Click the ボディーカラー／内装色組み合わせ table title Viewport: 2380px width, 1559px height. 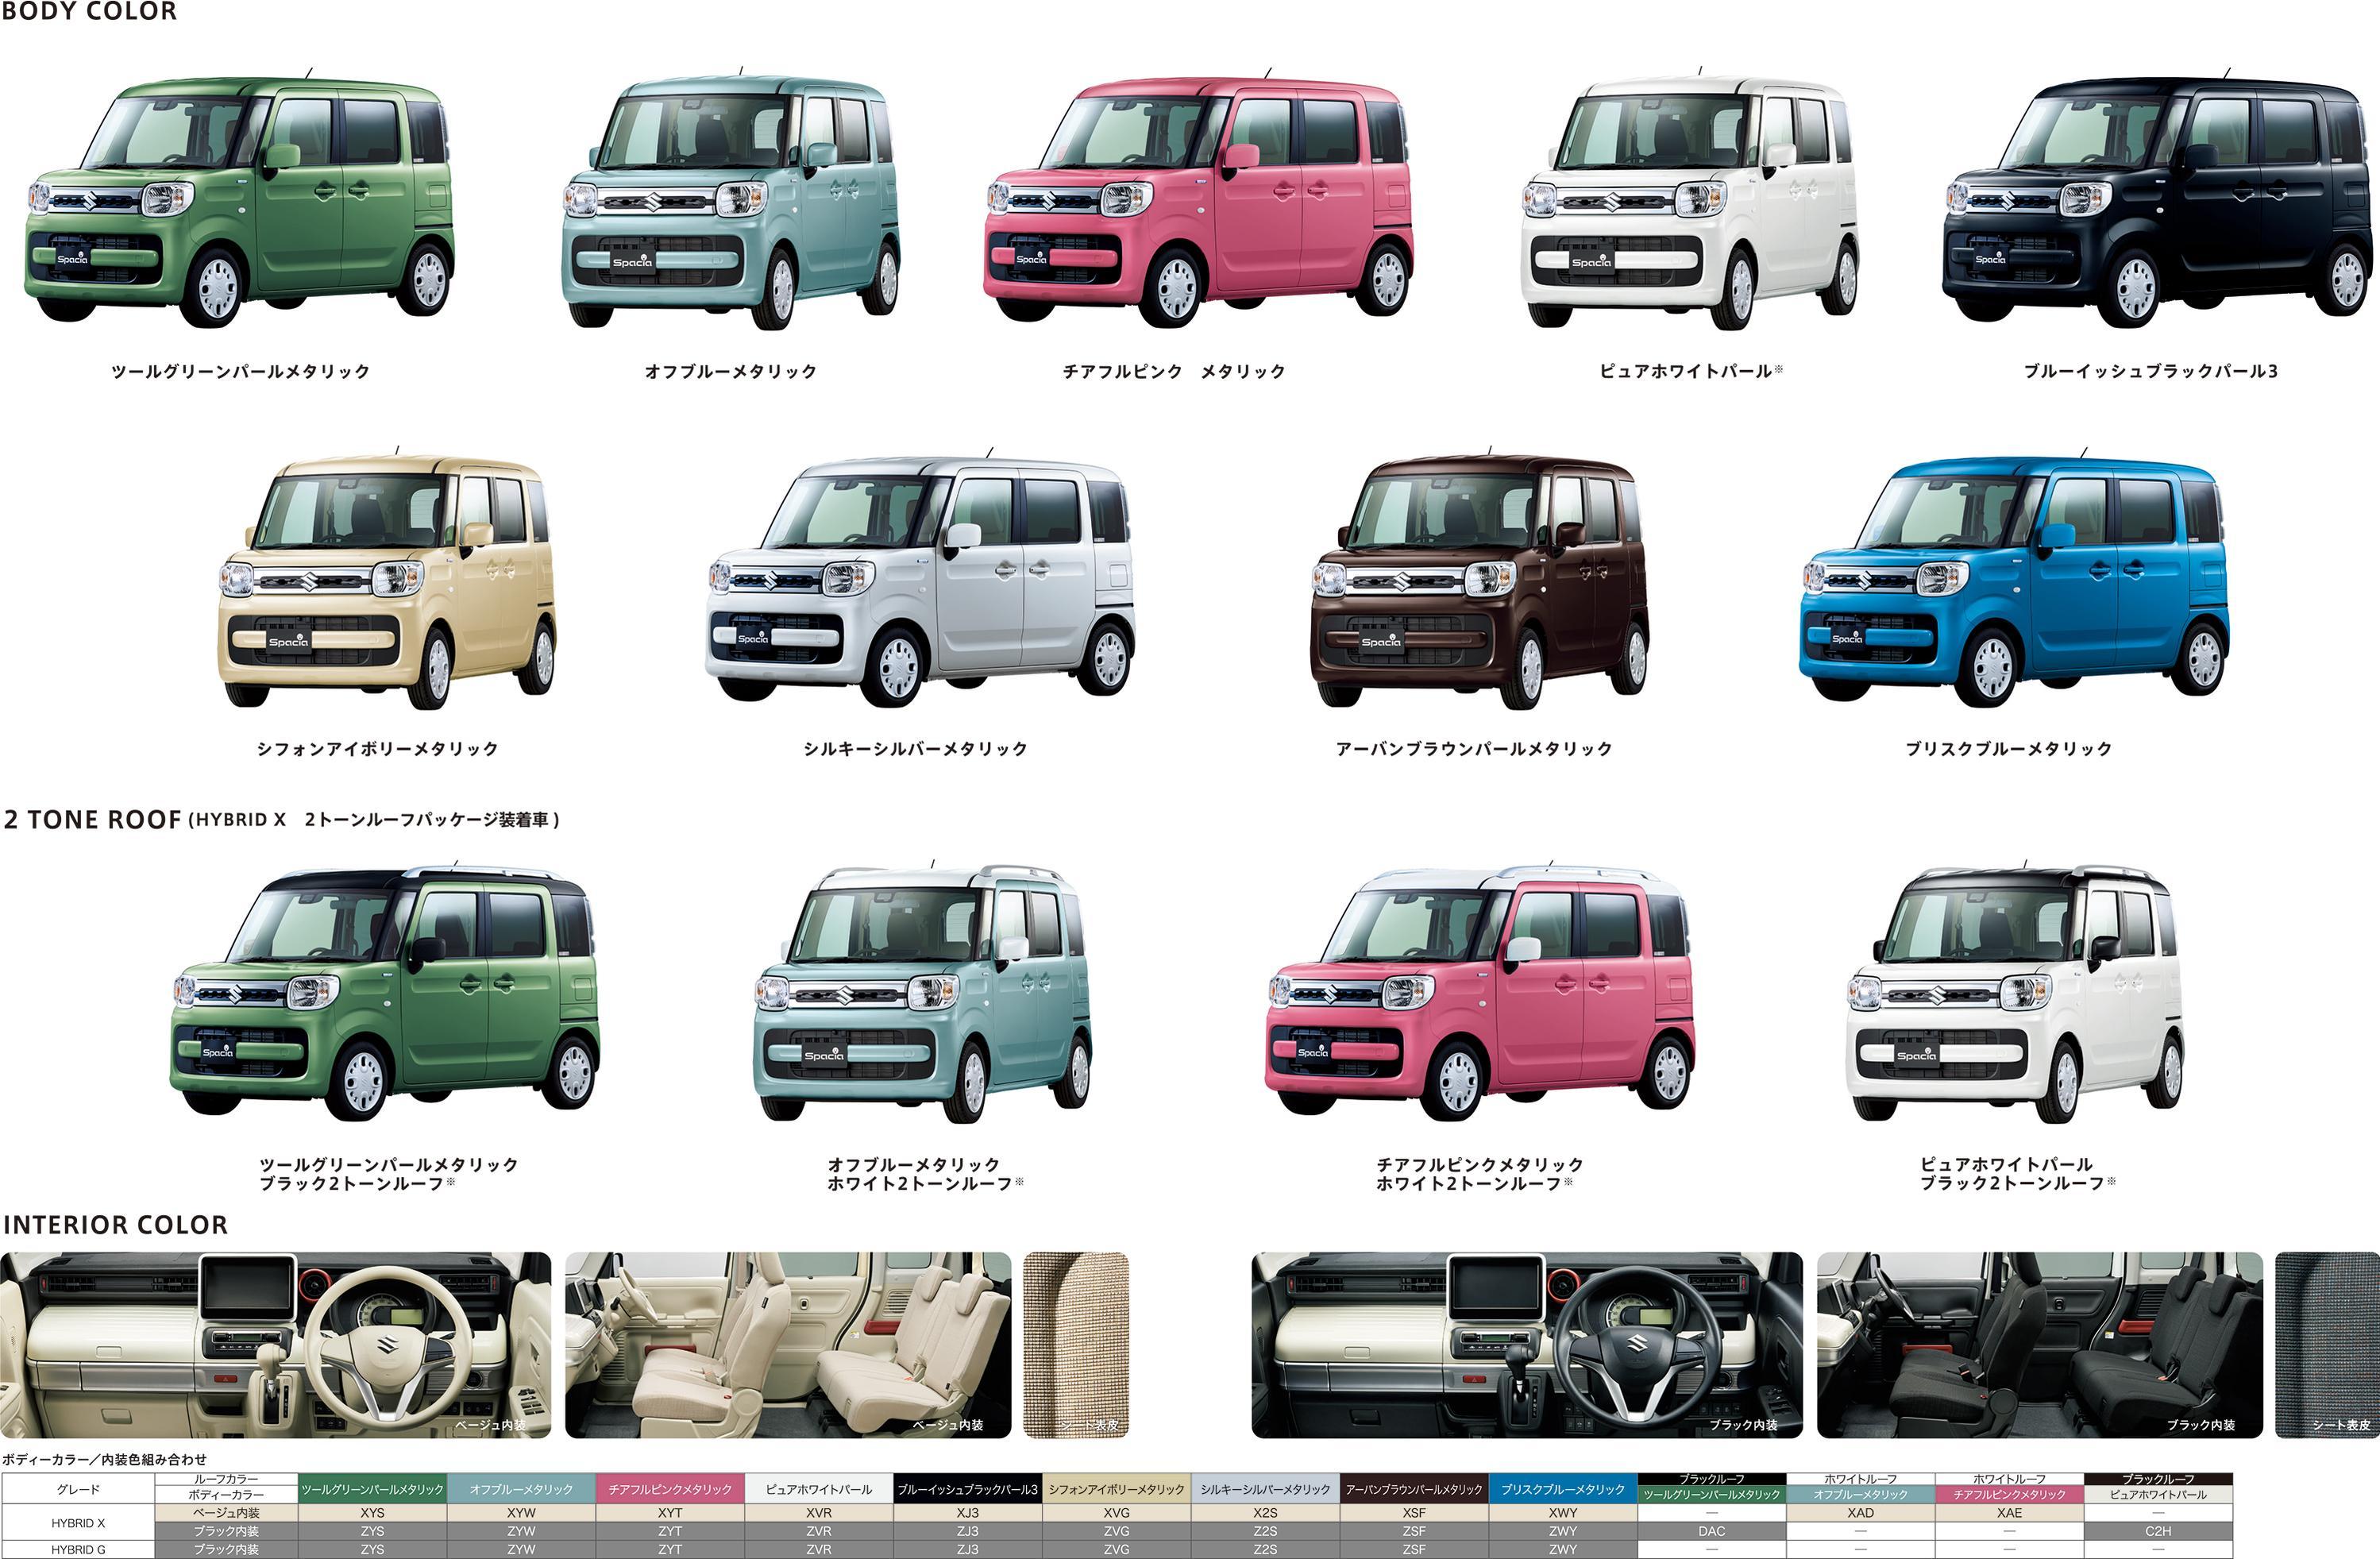click(x=104, y=1459)
